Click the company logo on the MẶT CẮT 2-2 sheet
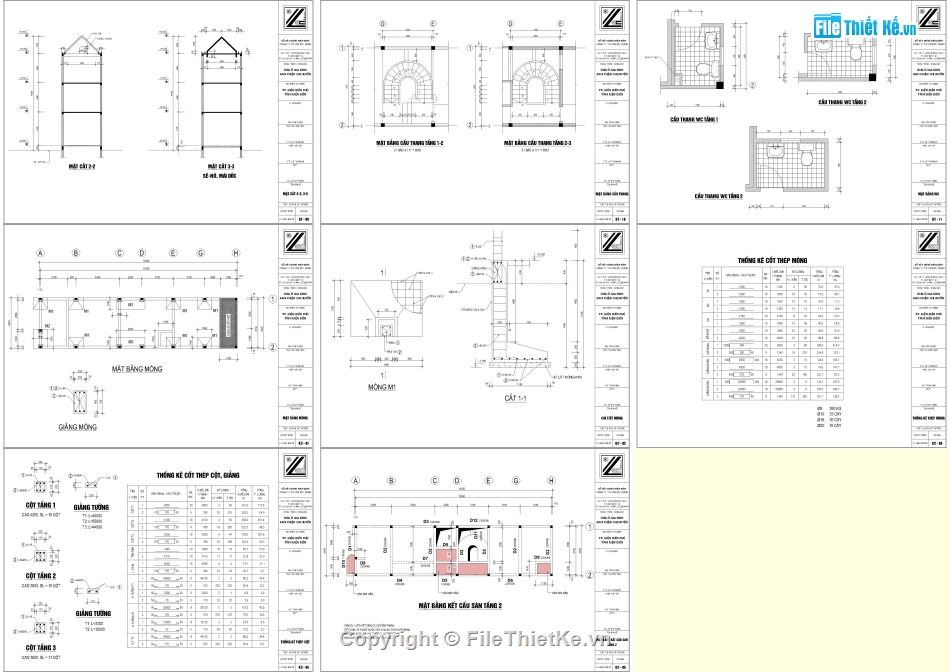Screen dimensions: 950x672 tap(296, 17)
